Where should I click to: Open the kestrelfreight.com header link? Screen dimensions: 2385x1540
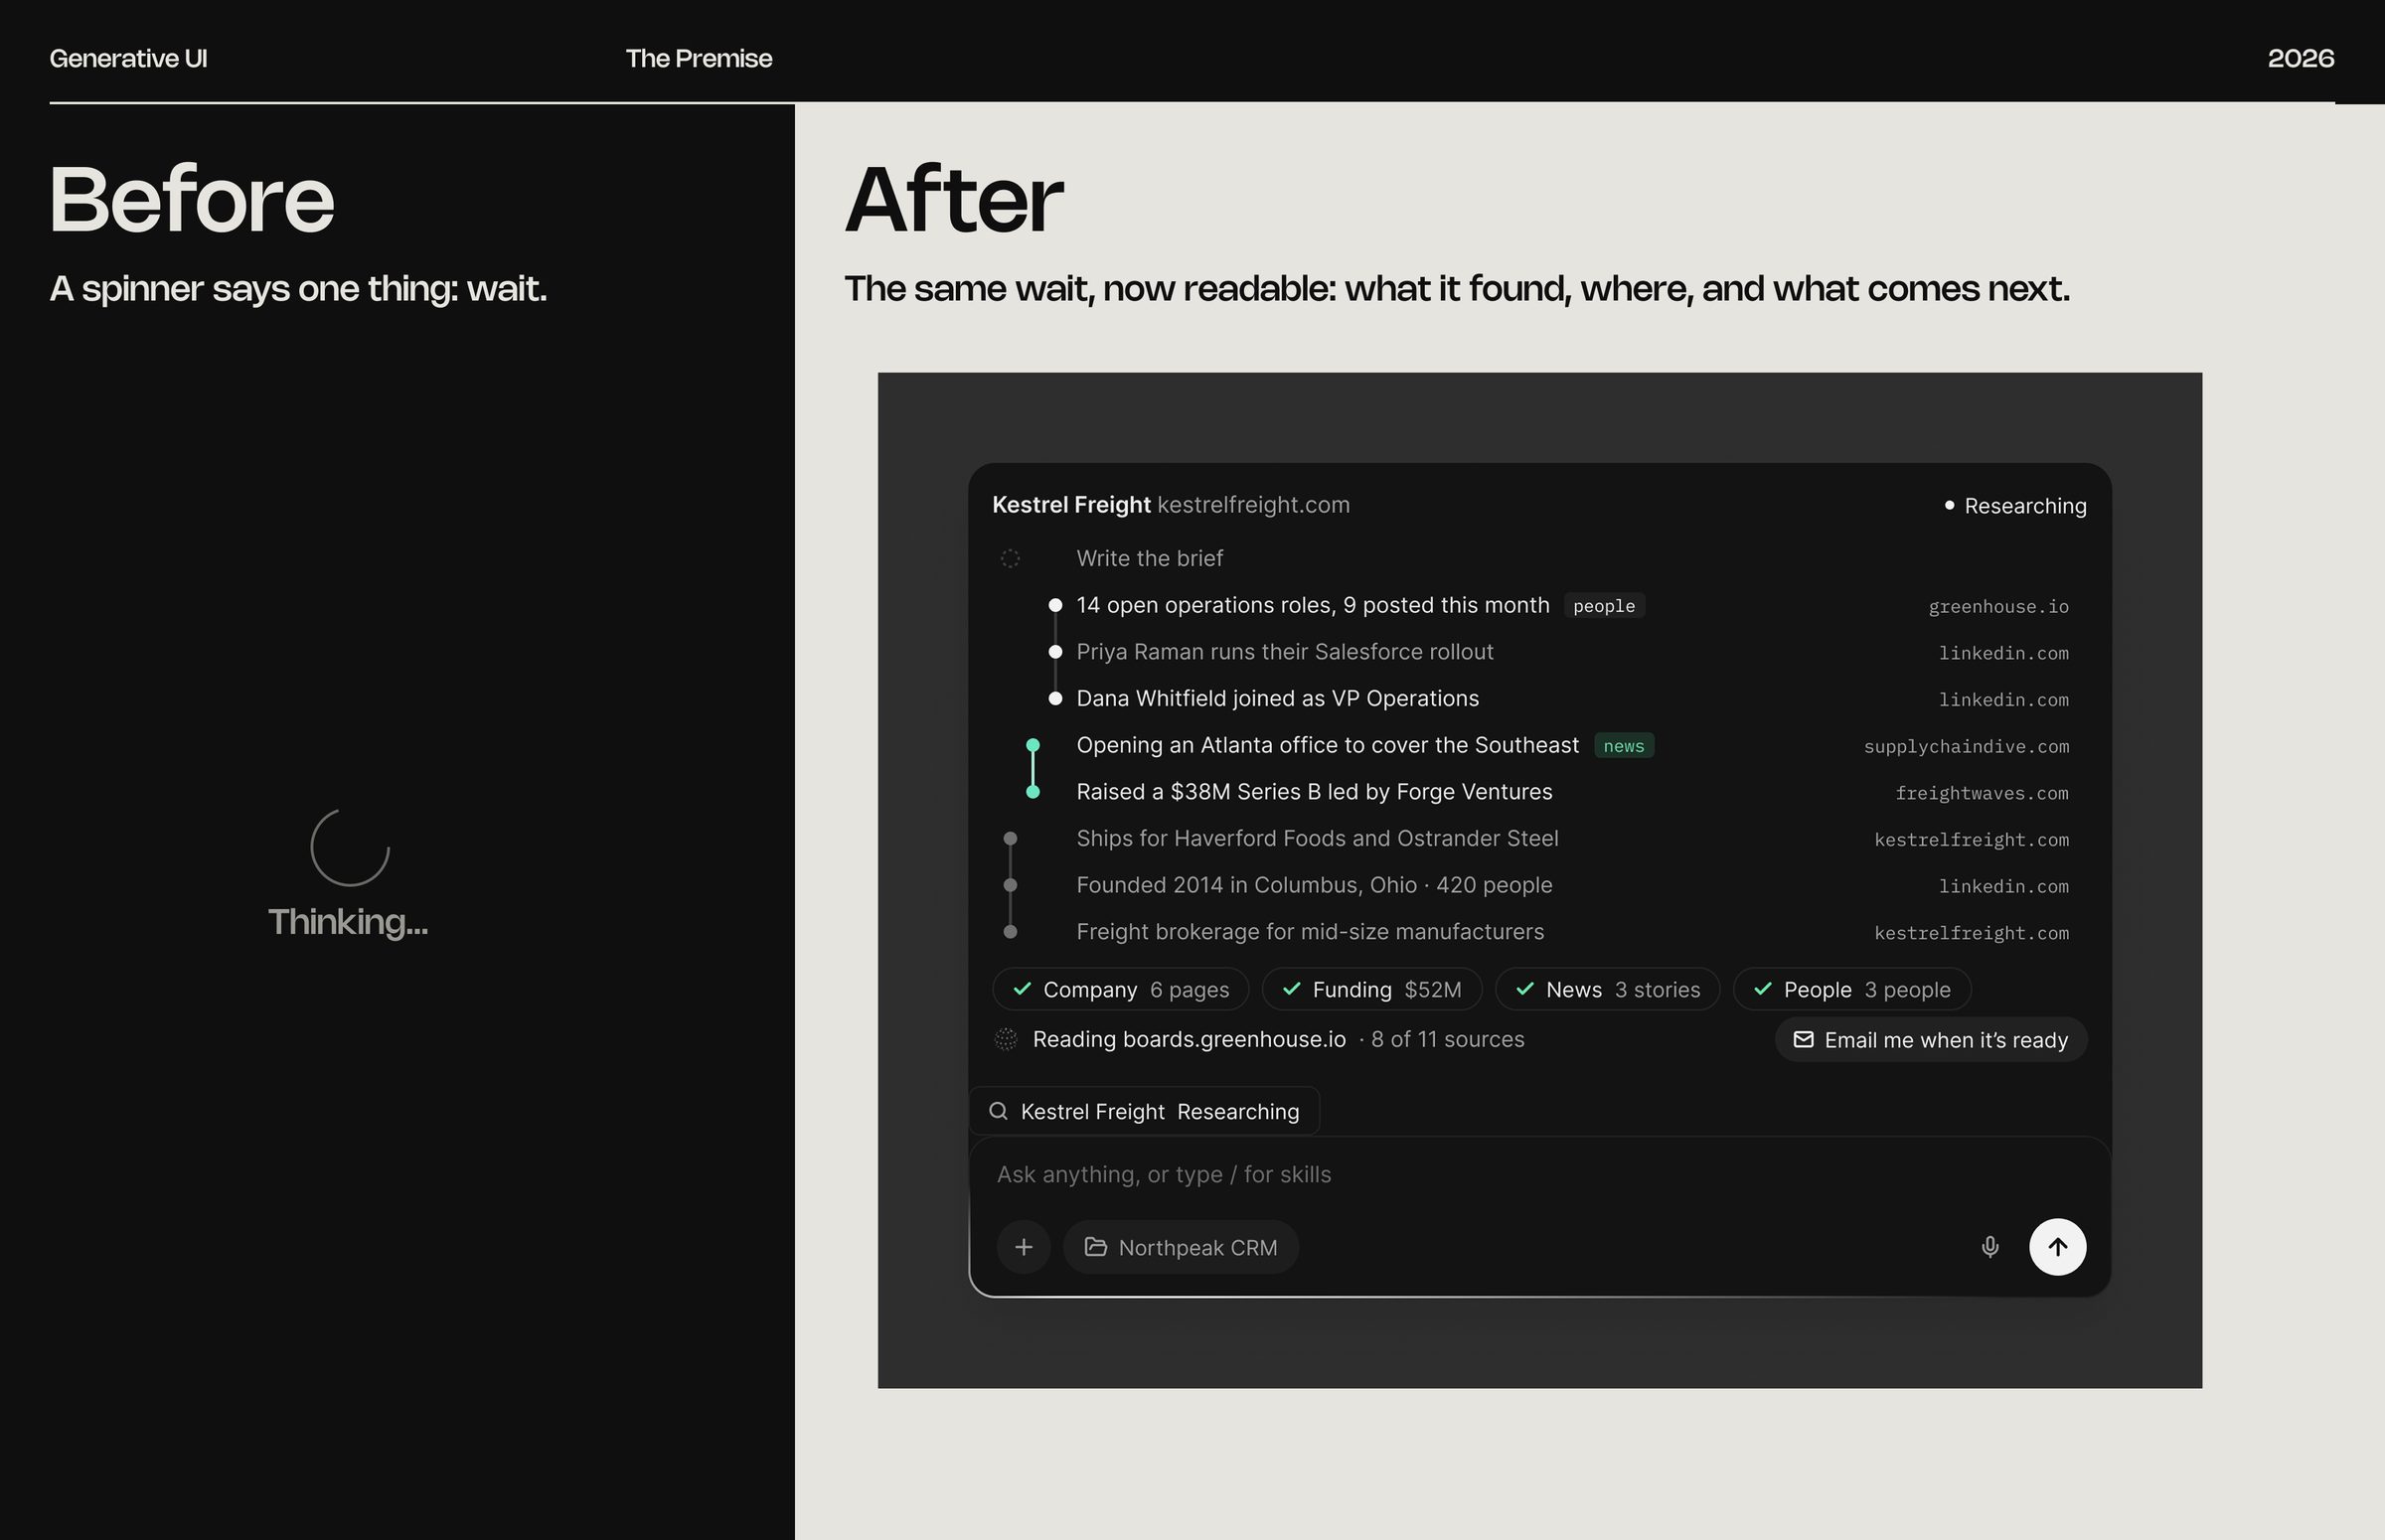click(1253, 505)
